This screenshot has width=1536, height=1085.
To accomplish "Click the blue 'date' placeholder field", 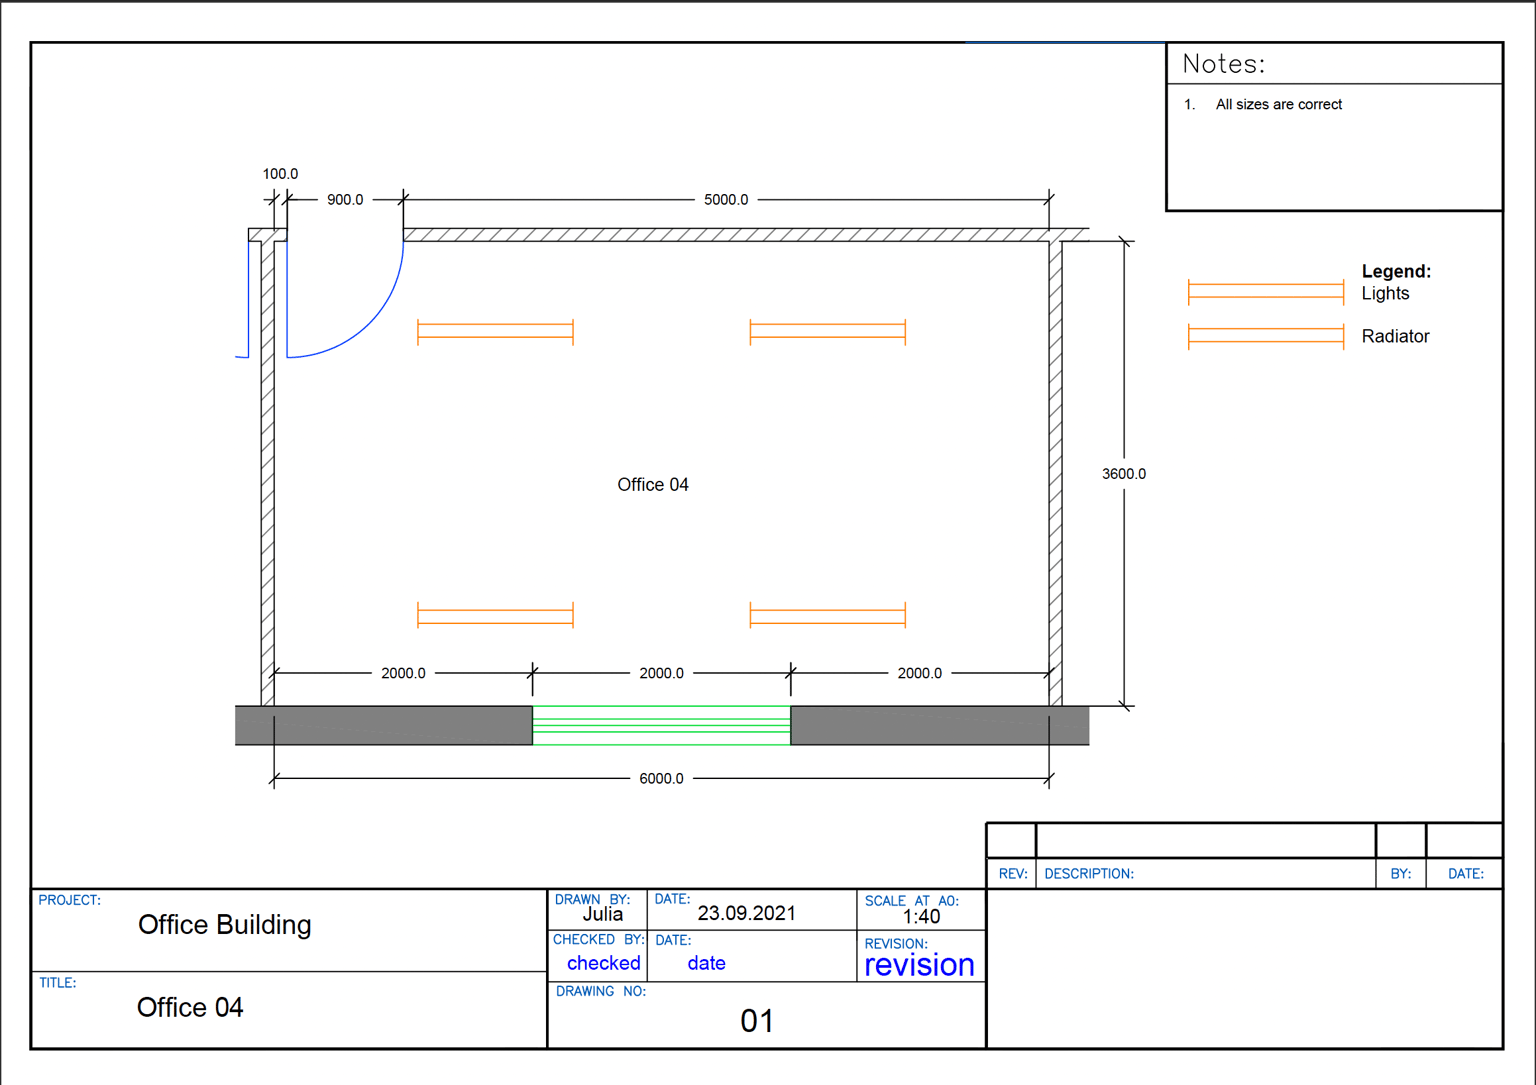I will pyautogui.click(x=706, y=964).
